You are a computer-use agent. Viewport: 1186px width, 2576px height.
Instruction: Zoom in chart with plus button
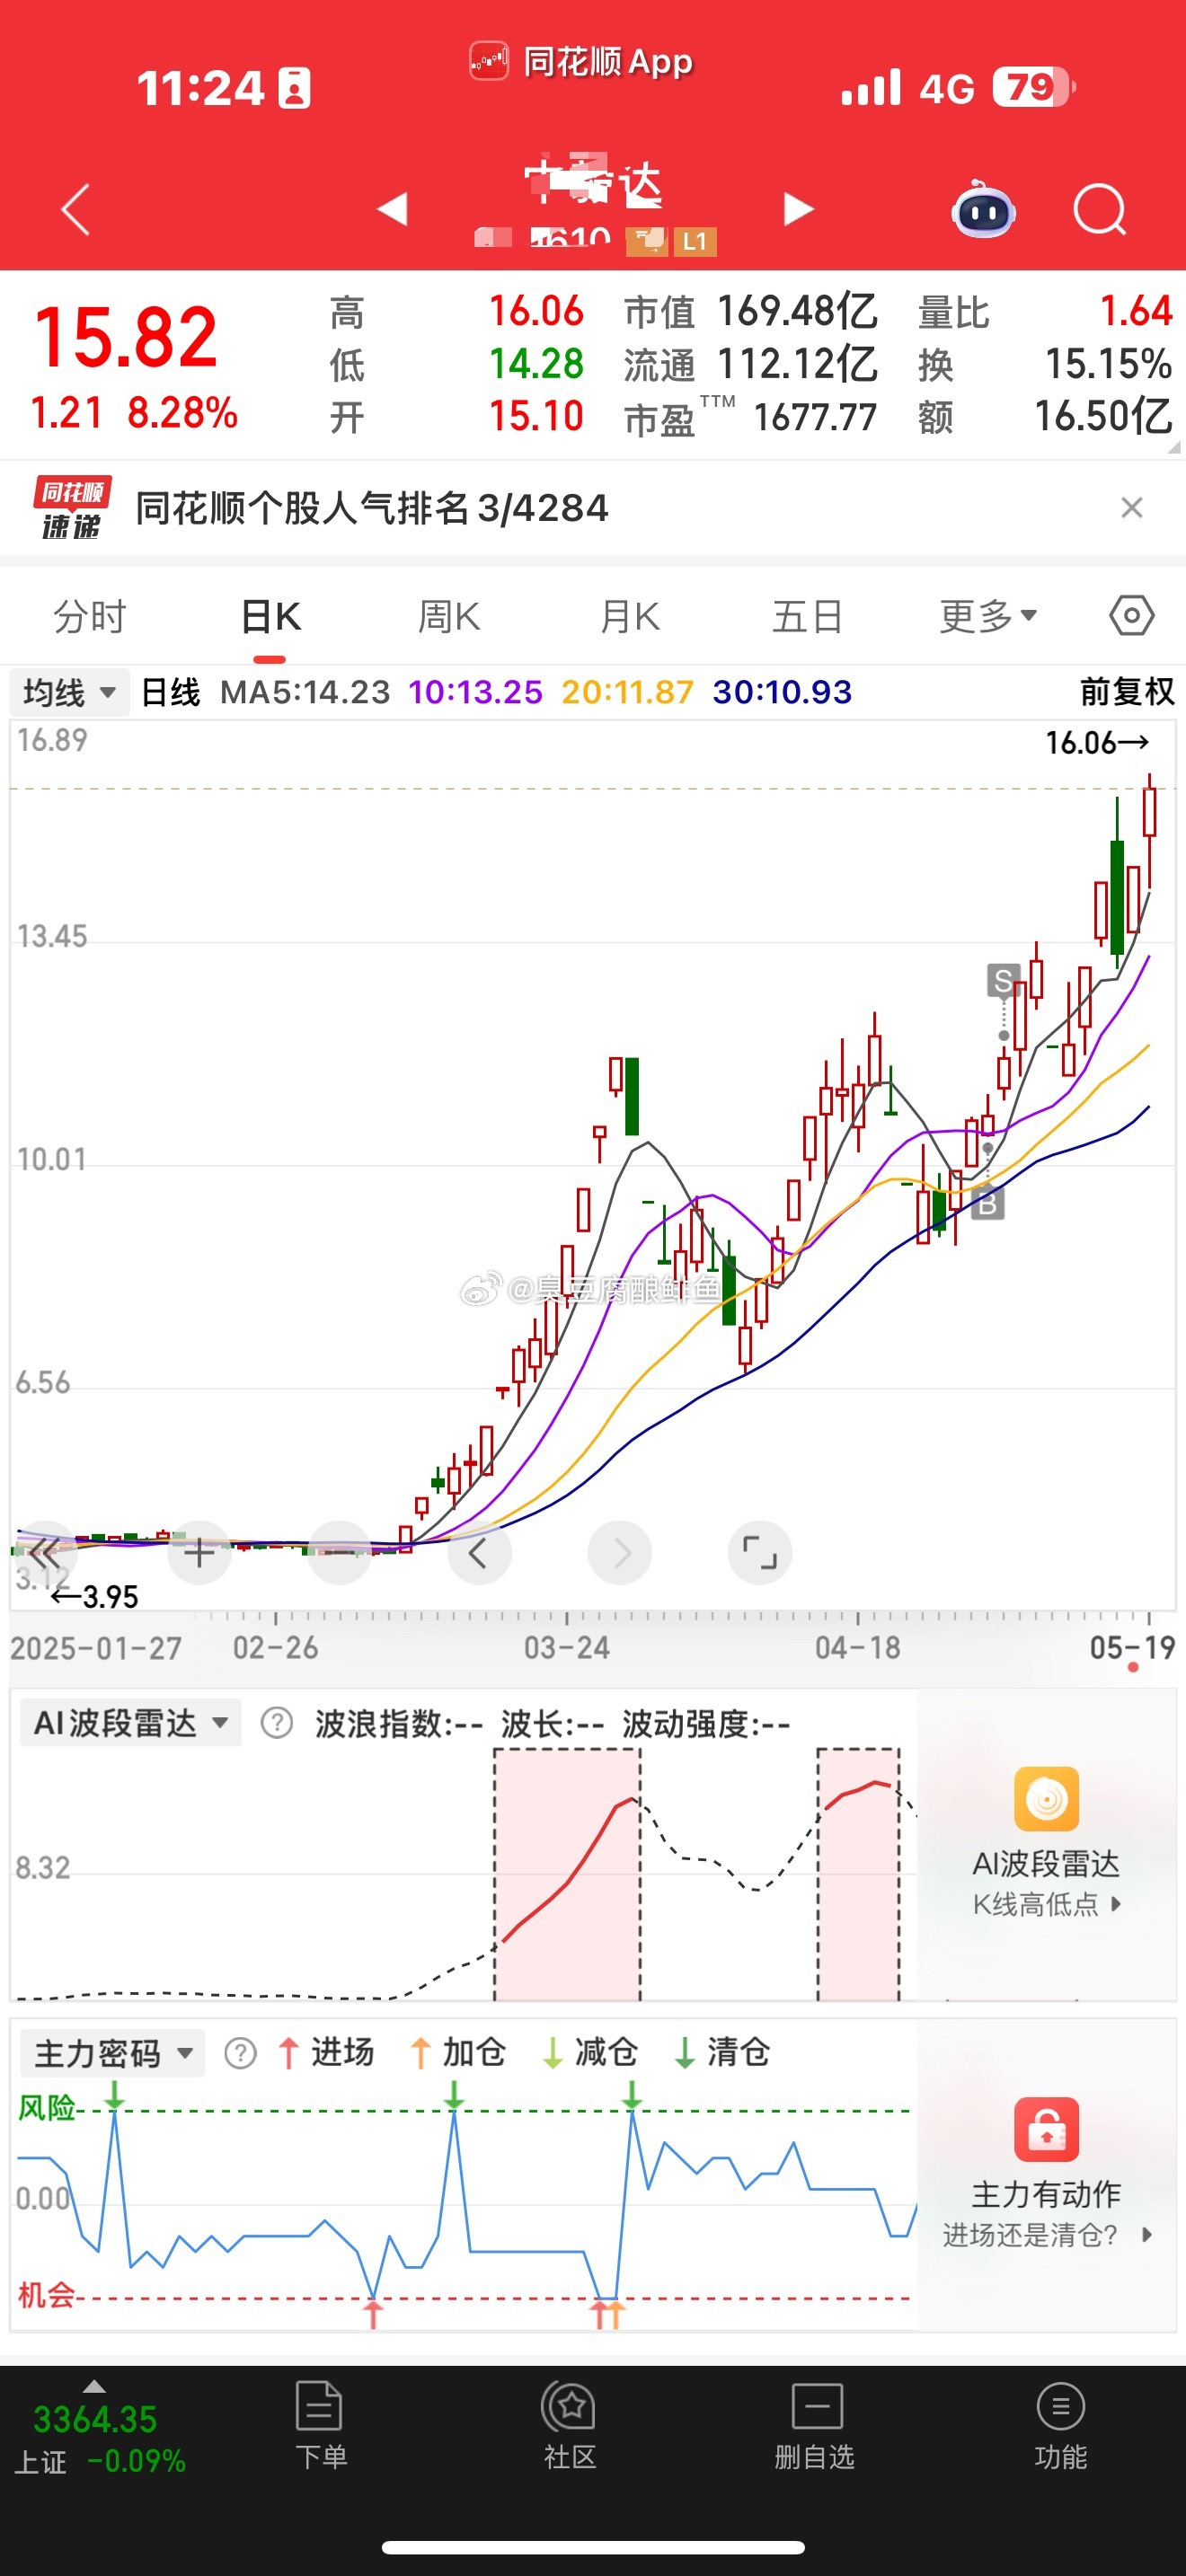(x=199, y=1553)
